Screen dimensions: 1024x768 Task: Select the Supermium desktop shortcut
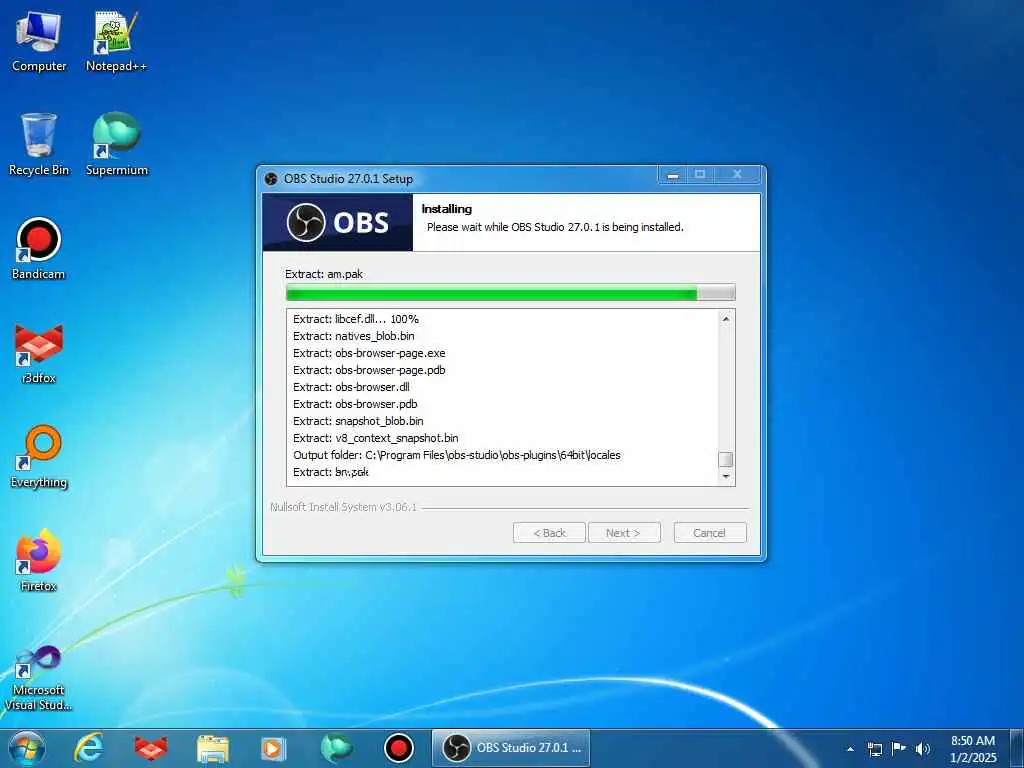click(x=117, y=145)
